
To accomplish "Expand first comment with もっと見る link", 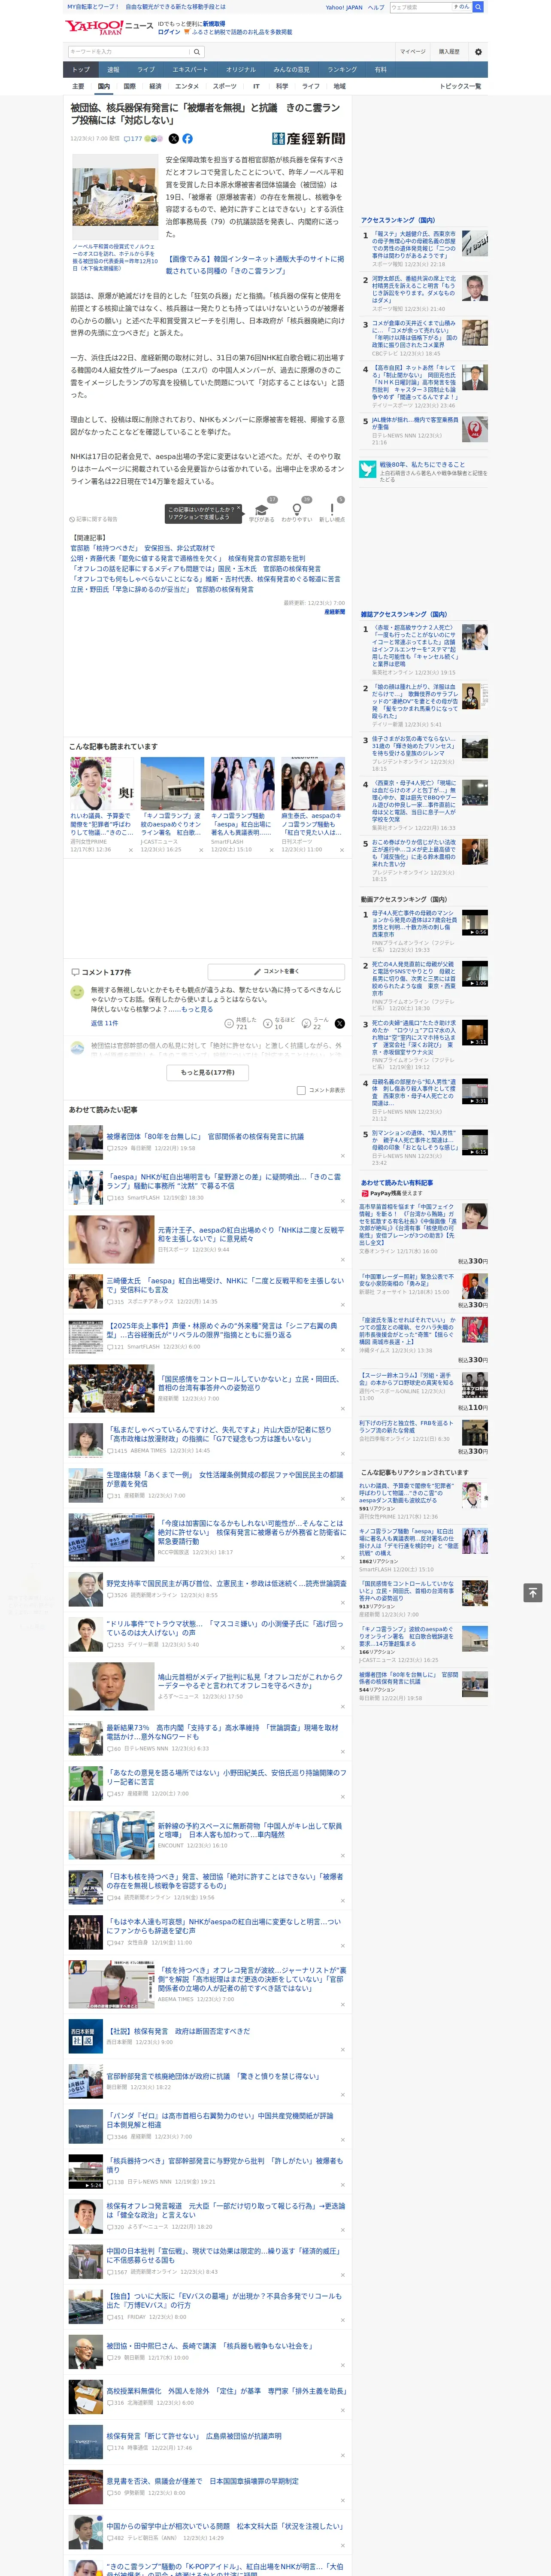I will tap(197, 1009).
